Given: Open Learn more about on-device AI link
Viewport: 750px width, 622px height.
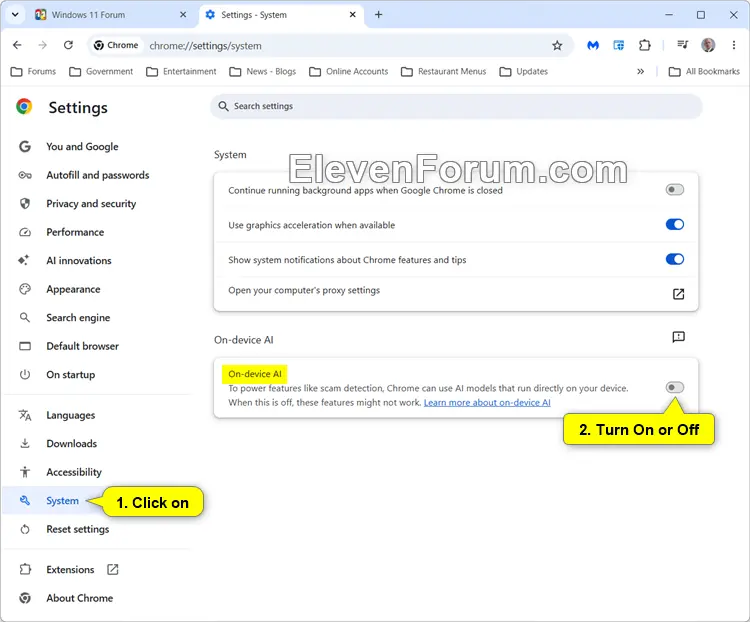Looking at the screenshot, I should (487, 402).
